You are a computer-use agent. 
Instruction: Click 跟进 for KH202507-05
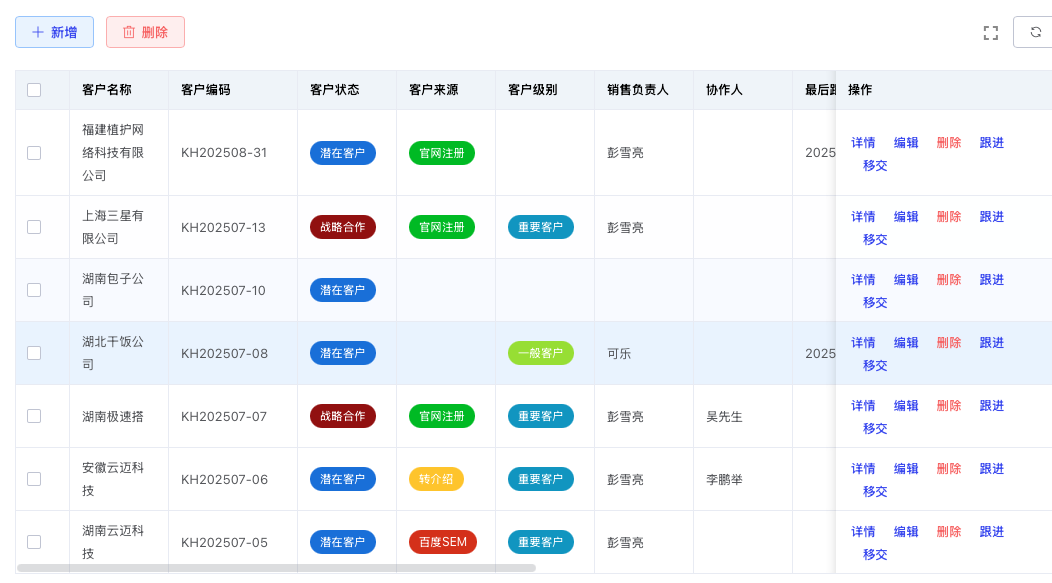(992, 531)
